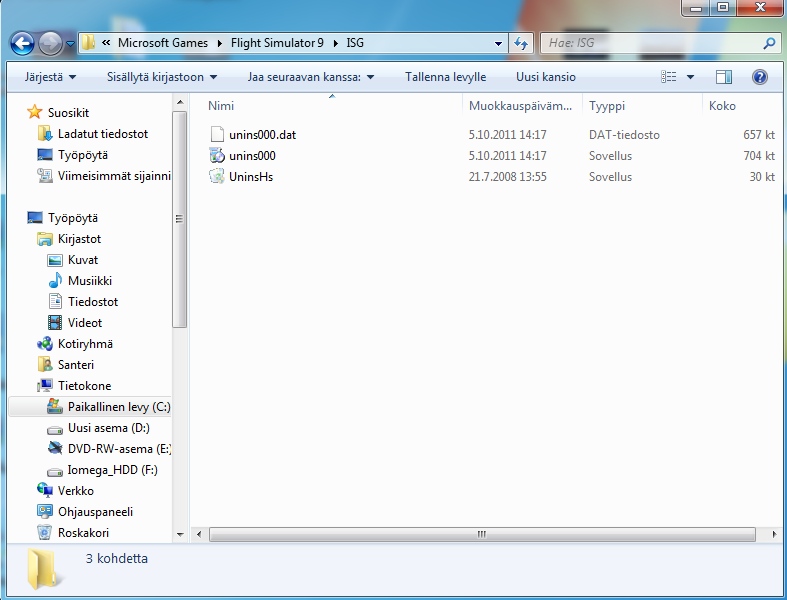Screen dimensions: 787x600
Task: Open Sisällytä kirjastoon menu
Action: pyautogui.click(x=162, y=77)
